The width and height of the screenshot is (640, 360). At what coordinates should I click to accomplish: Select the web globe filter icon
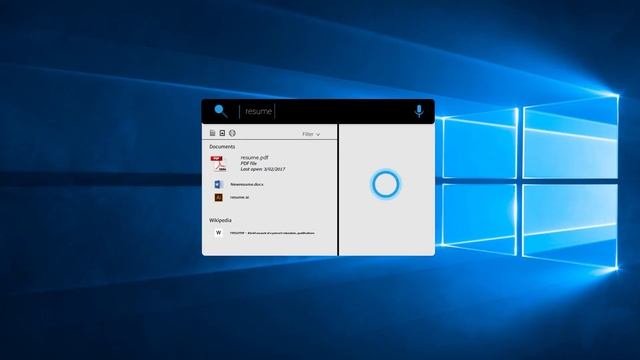232,133
